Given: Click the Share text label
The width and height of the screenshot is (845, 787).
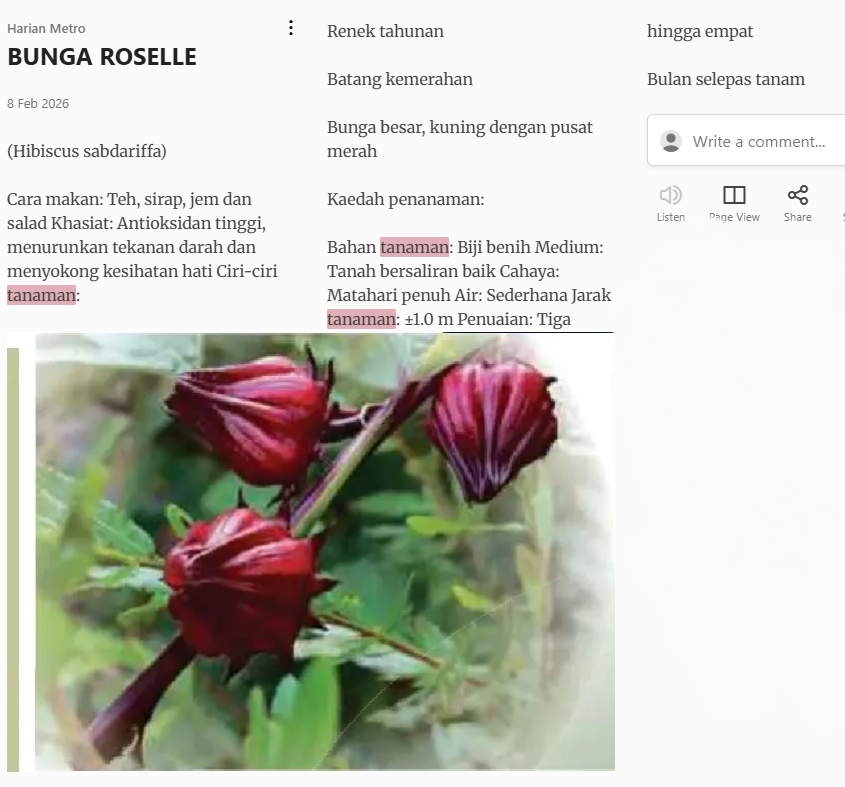Looking at the screenshot, I should pos(798,217).
